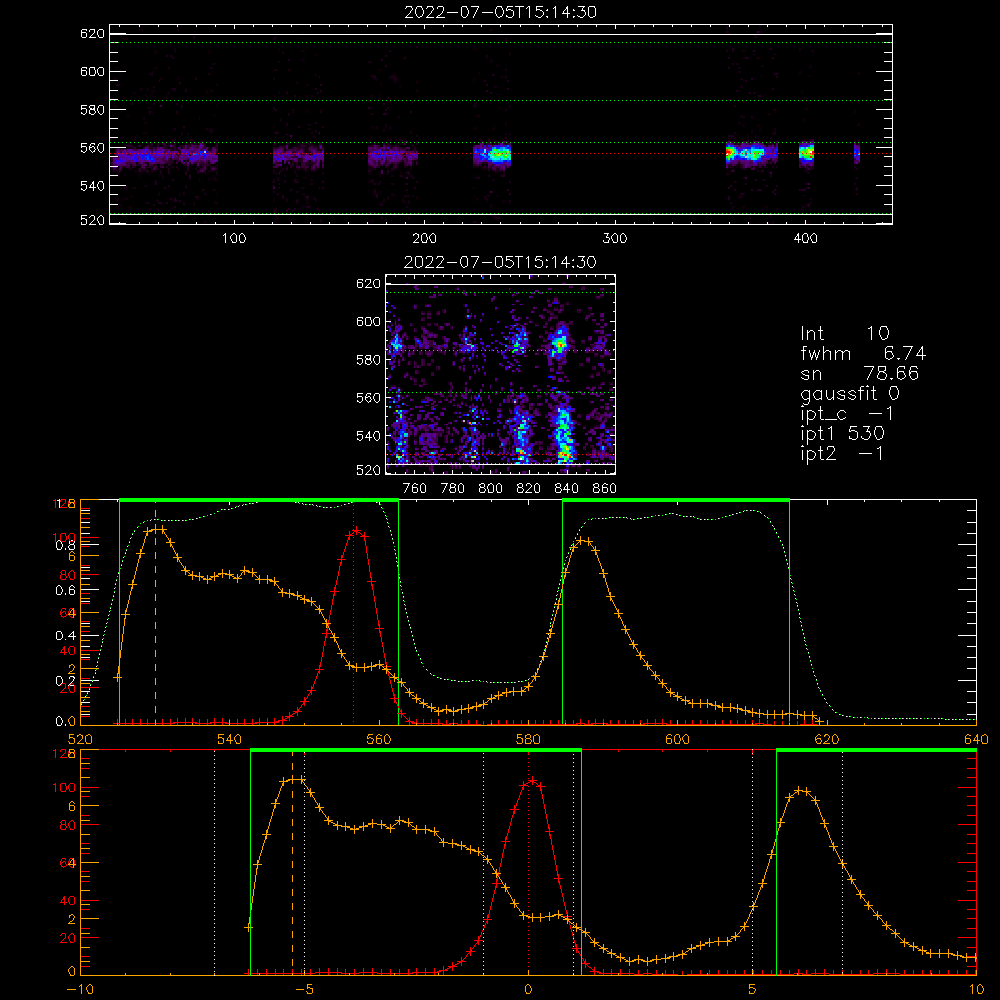Select the 'Int 10' readout
The height and width of the screenshot is (1000, 1000).
844,333
